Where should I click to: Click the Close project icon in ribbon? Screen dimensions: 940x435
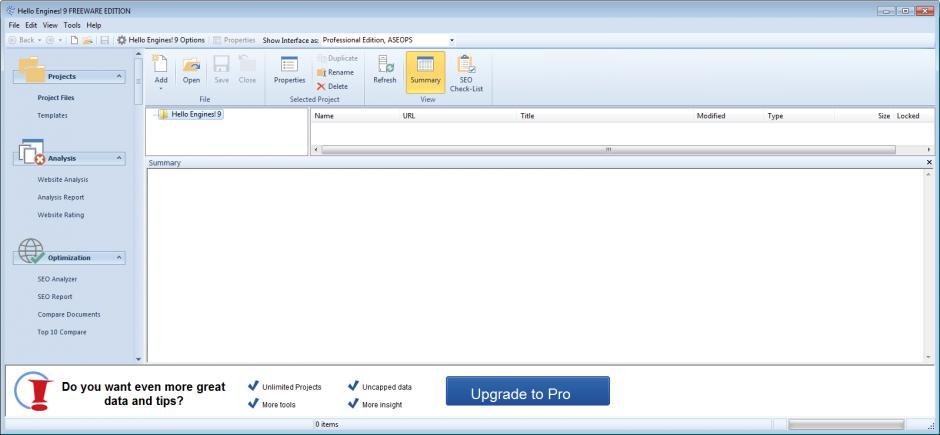[x=247, y=70]
